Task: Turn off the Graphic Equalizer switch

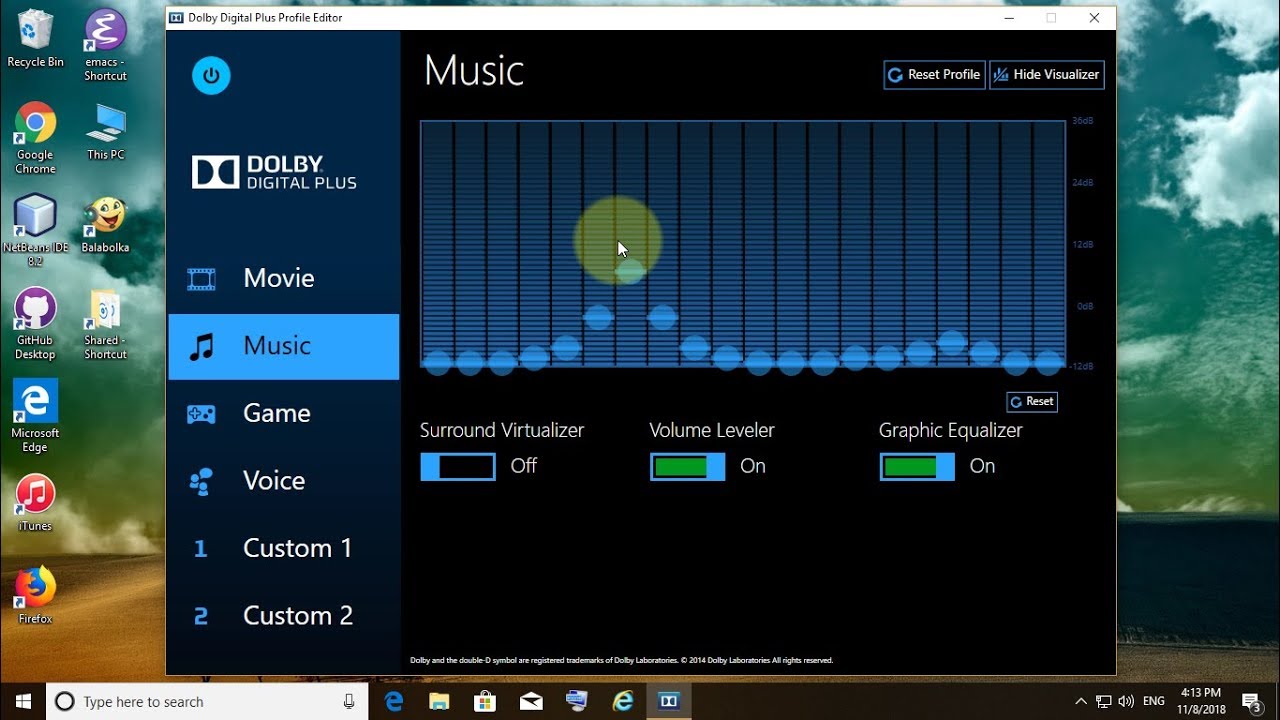Action: tap(917, 467)
